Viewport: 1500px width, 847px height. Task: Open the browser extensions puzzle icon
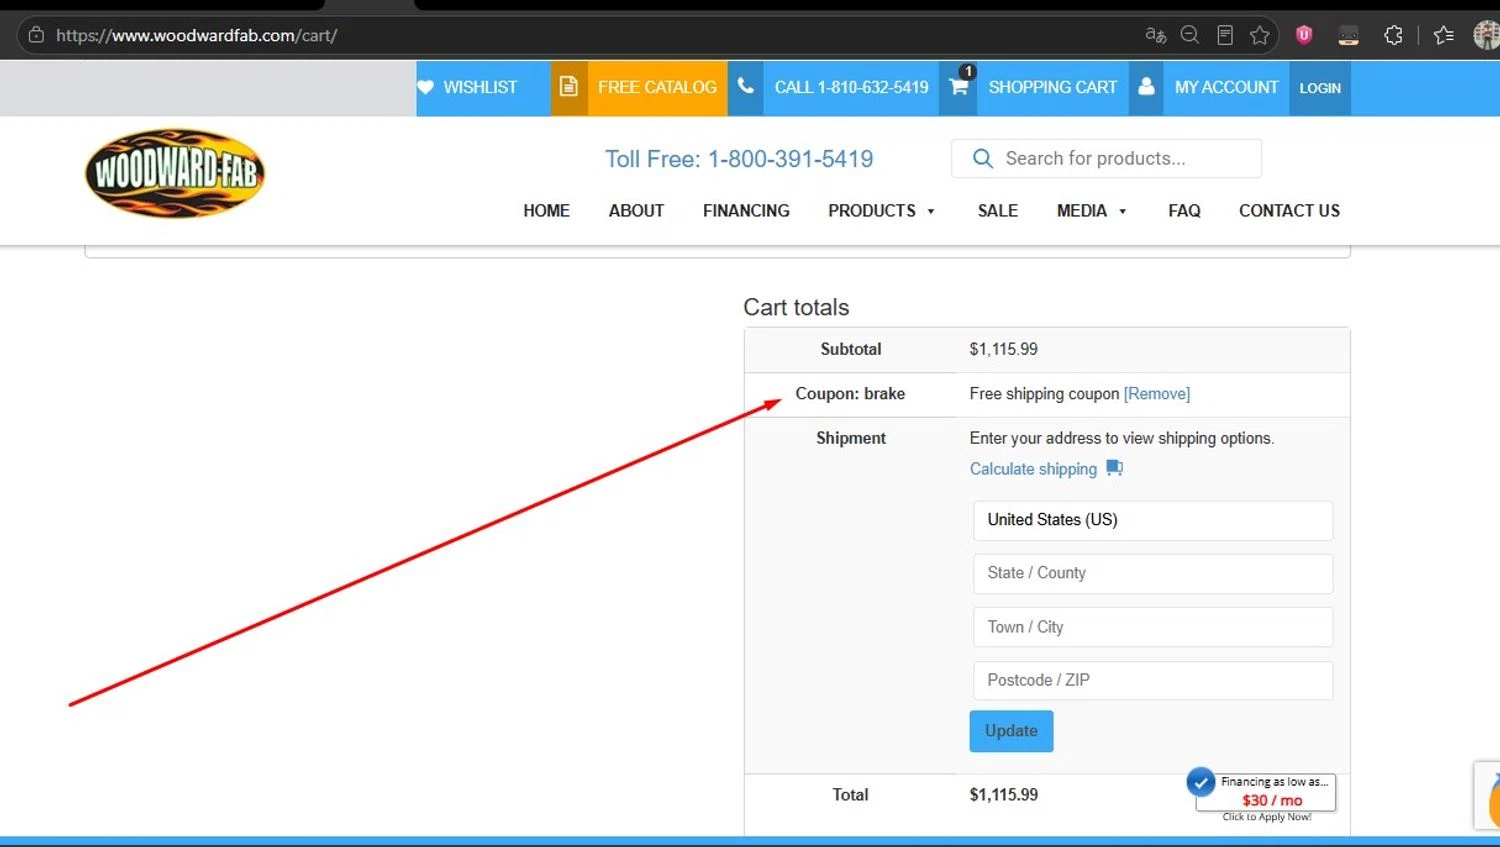pos(1393,35)
